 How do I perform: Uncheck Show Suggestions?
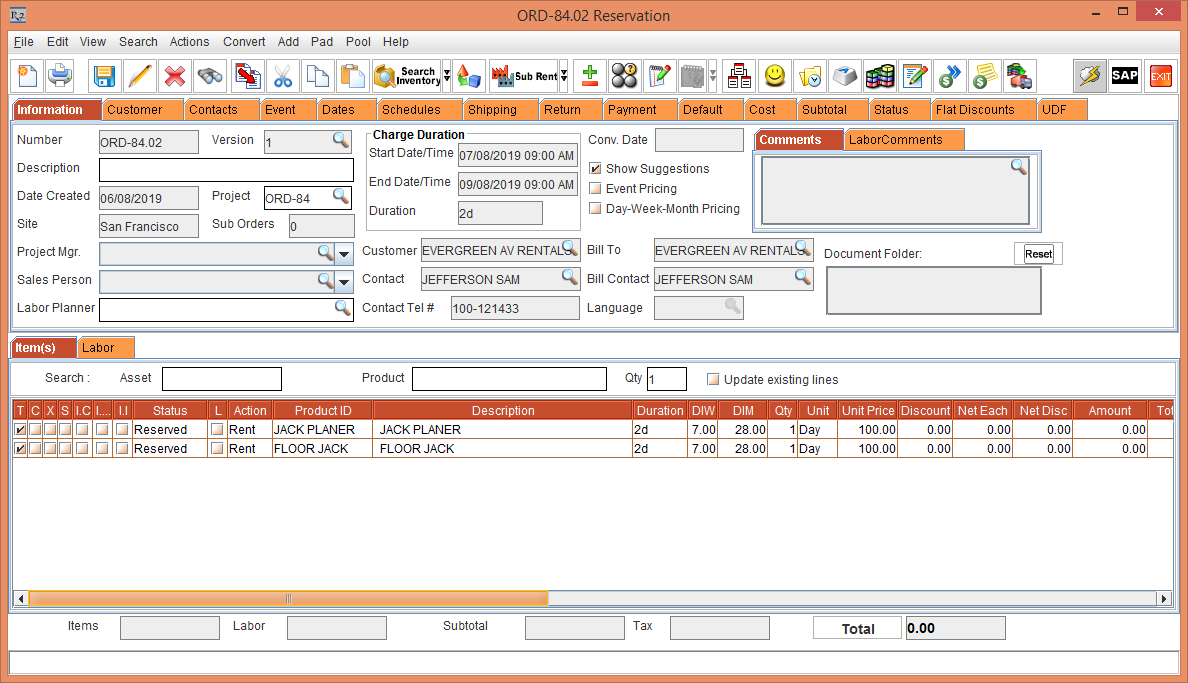[x=595, y=168]
